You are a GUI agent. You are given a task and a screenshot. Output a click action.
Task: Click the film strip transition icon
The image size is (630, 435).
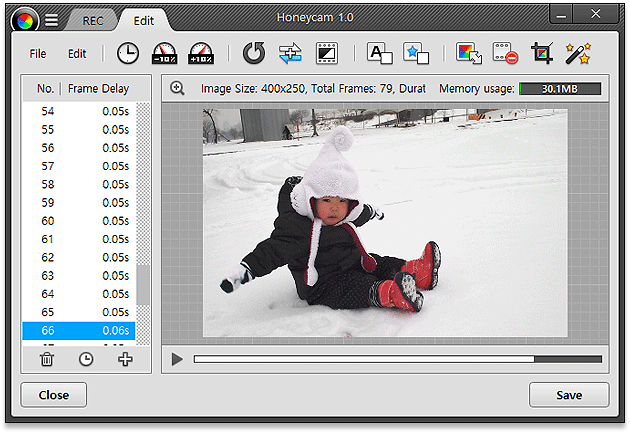click(326, 53)
